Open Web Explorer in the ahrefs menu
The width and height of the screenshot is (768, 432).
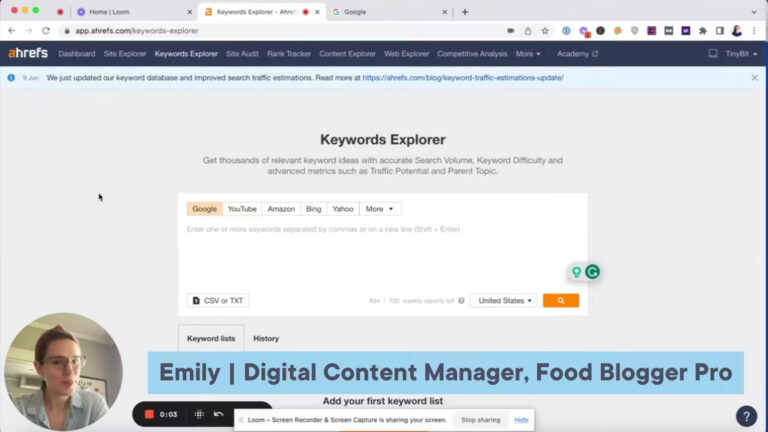click(407, 53)
